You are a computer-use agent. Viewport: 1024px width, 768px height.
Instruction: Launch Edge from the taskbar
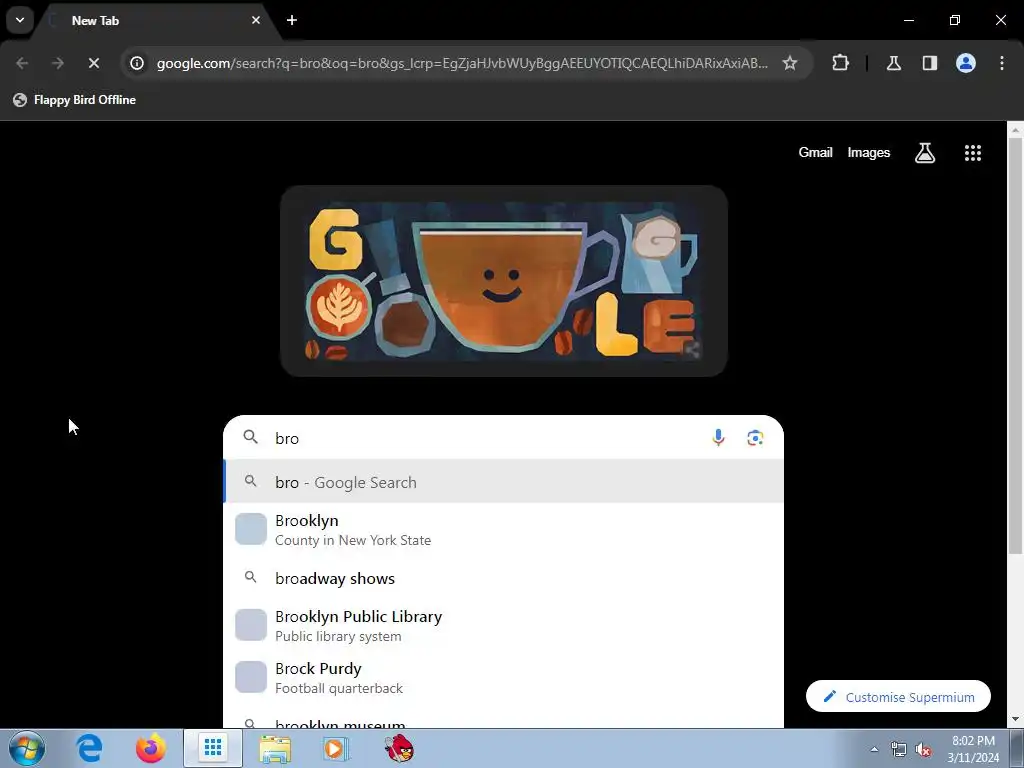click(89, 748)
